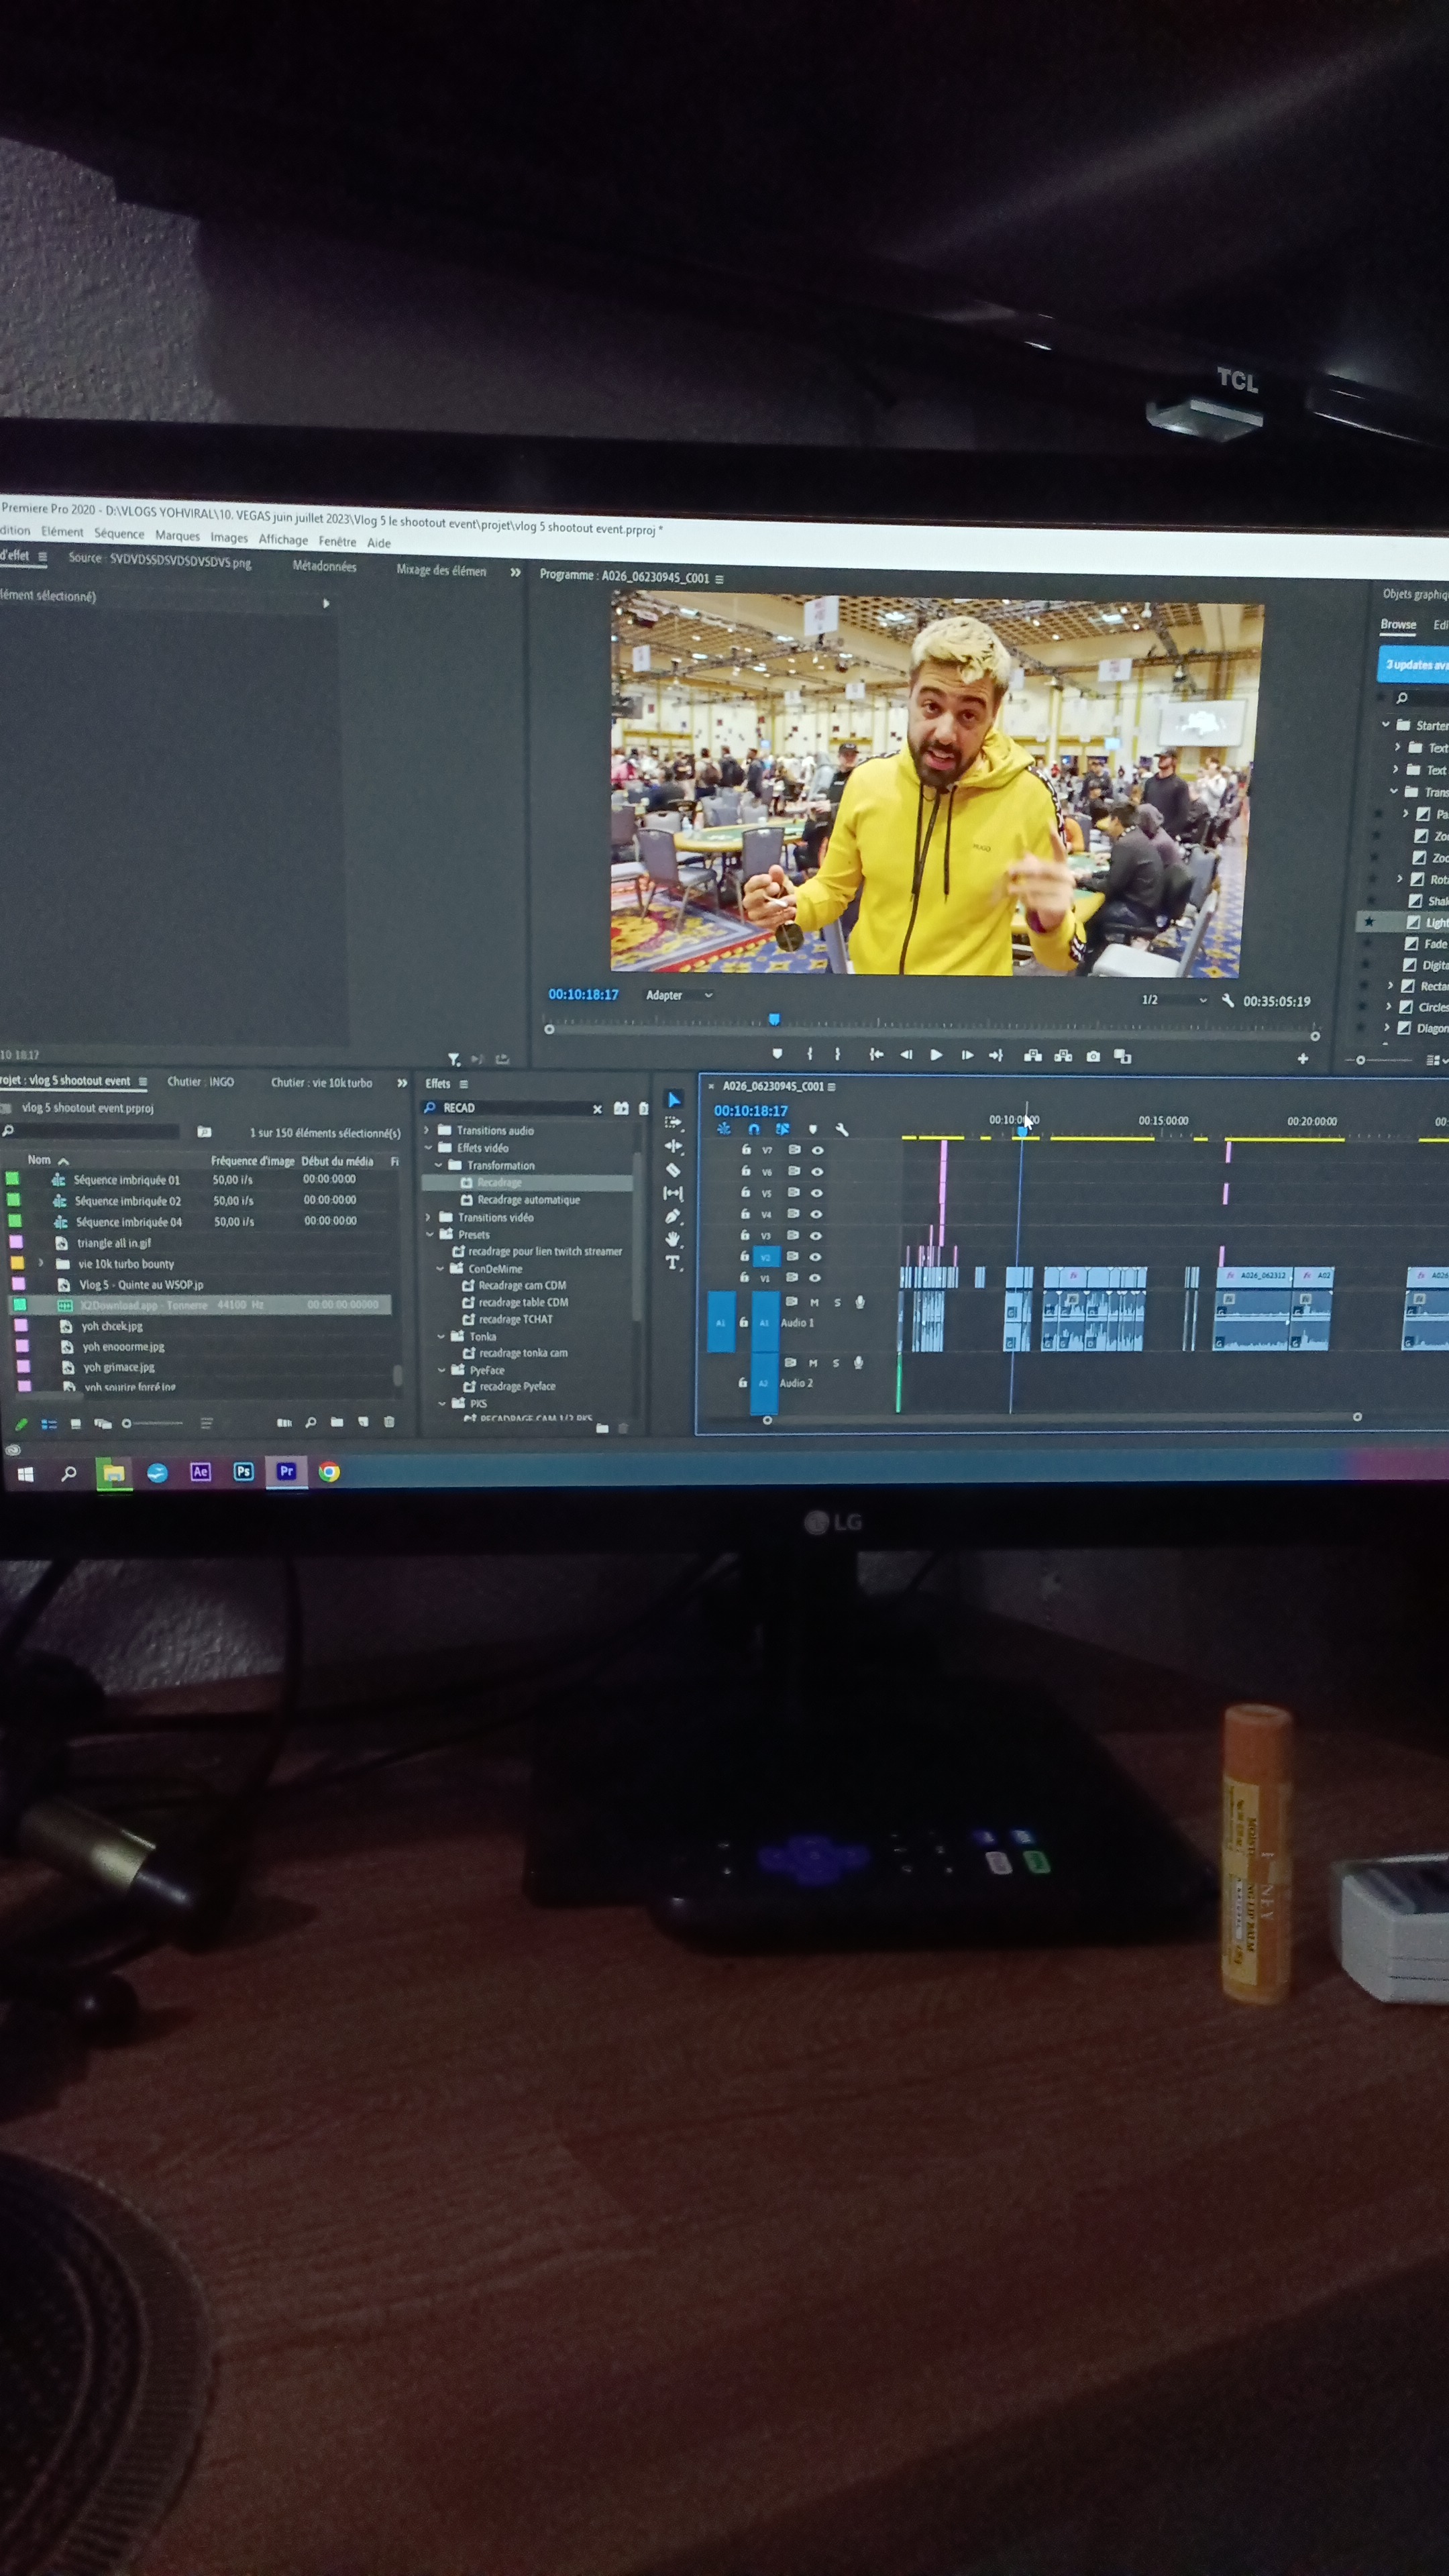Open the Adapter zoom level dropdown

[679, 995]
